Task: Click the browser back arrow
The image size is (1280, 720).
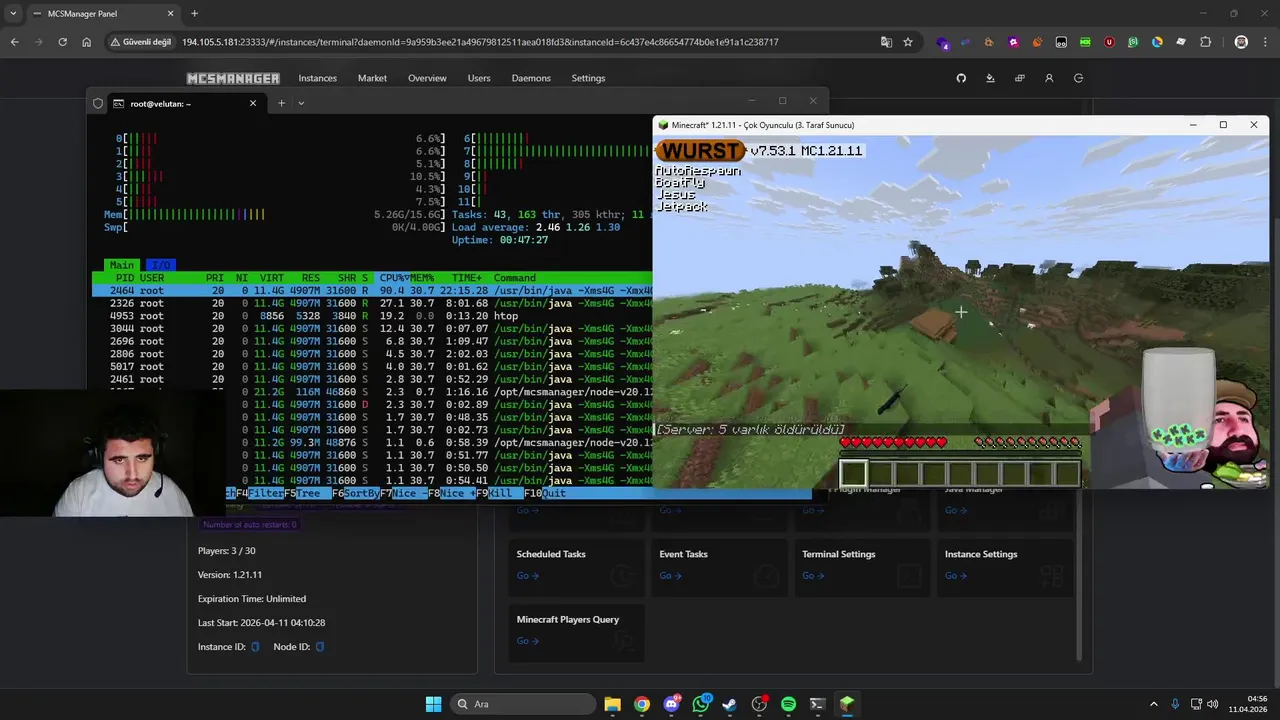Action: [x=14, y=42]
